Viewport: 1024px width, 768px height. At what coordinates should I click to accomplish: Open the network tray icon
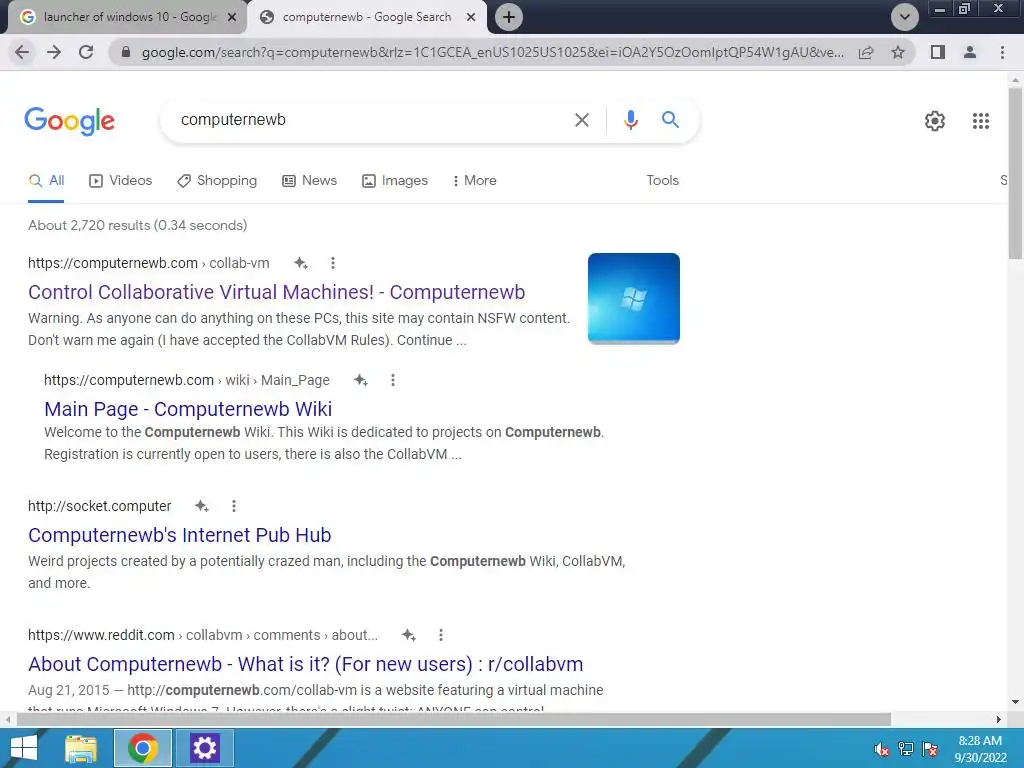tap(906, 749)
